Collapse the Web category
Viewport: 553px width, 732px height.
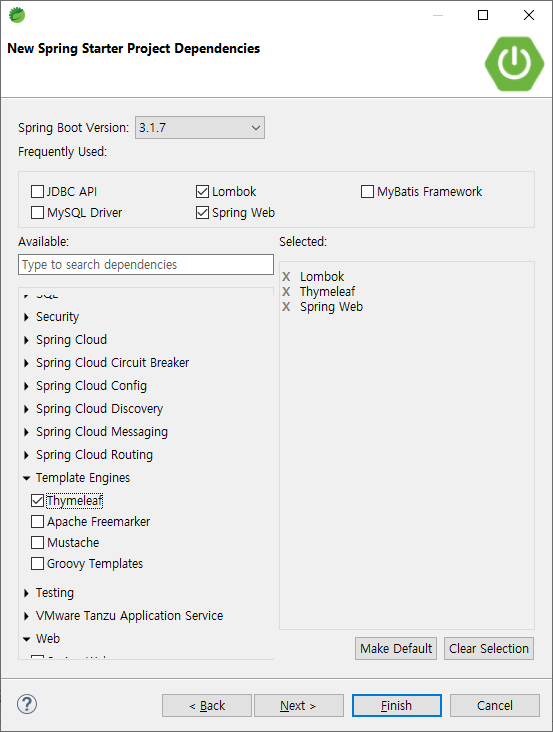point(26,639)
